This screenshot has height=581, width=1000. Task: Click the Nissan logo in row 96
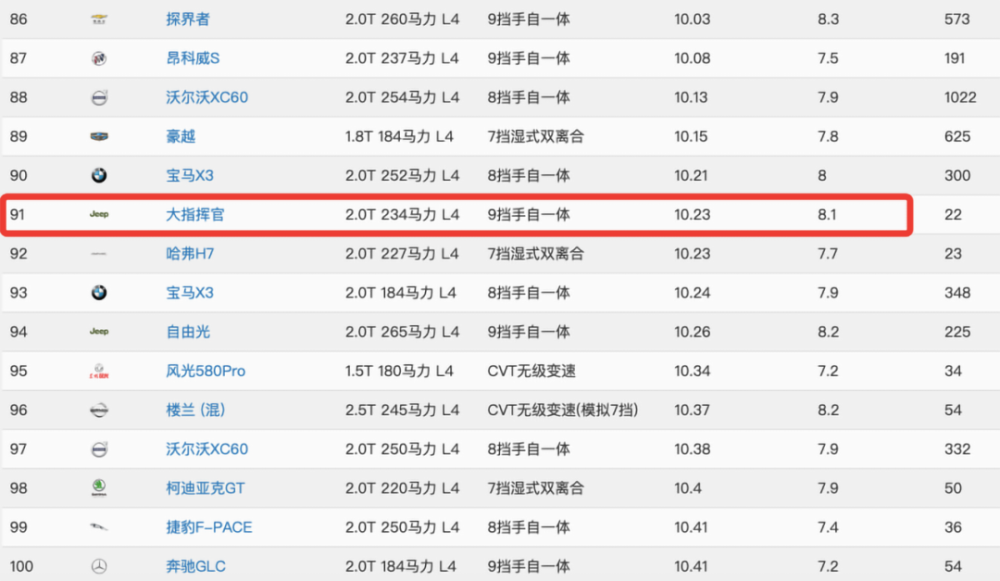(x=99, y=410)
